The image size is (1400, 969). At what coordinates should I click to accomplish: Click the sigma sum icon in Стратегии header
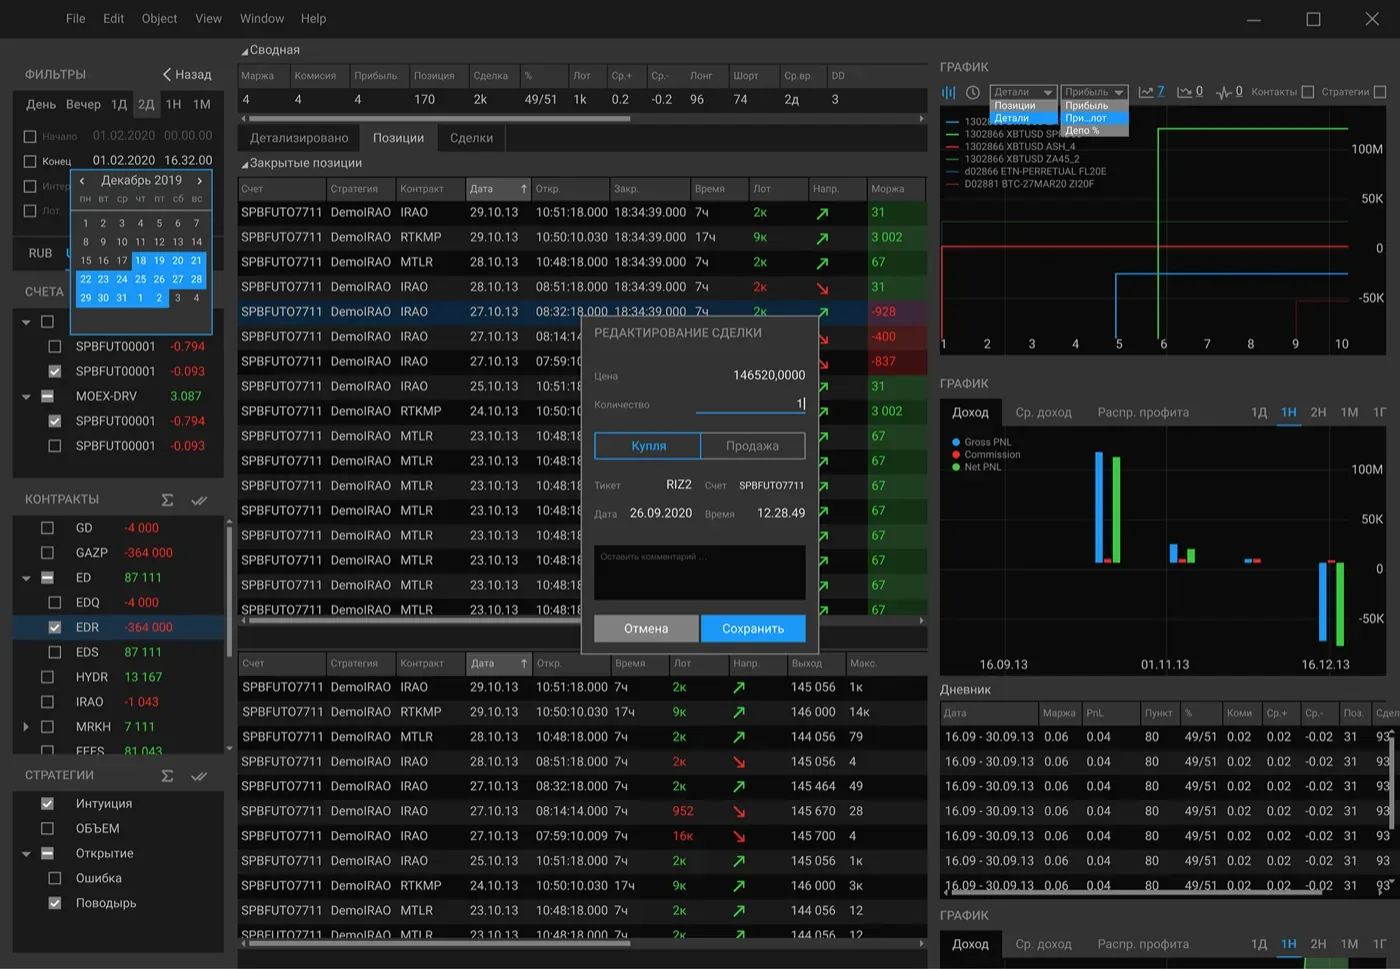167,776
